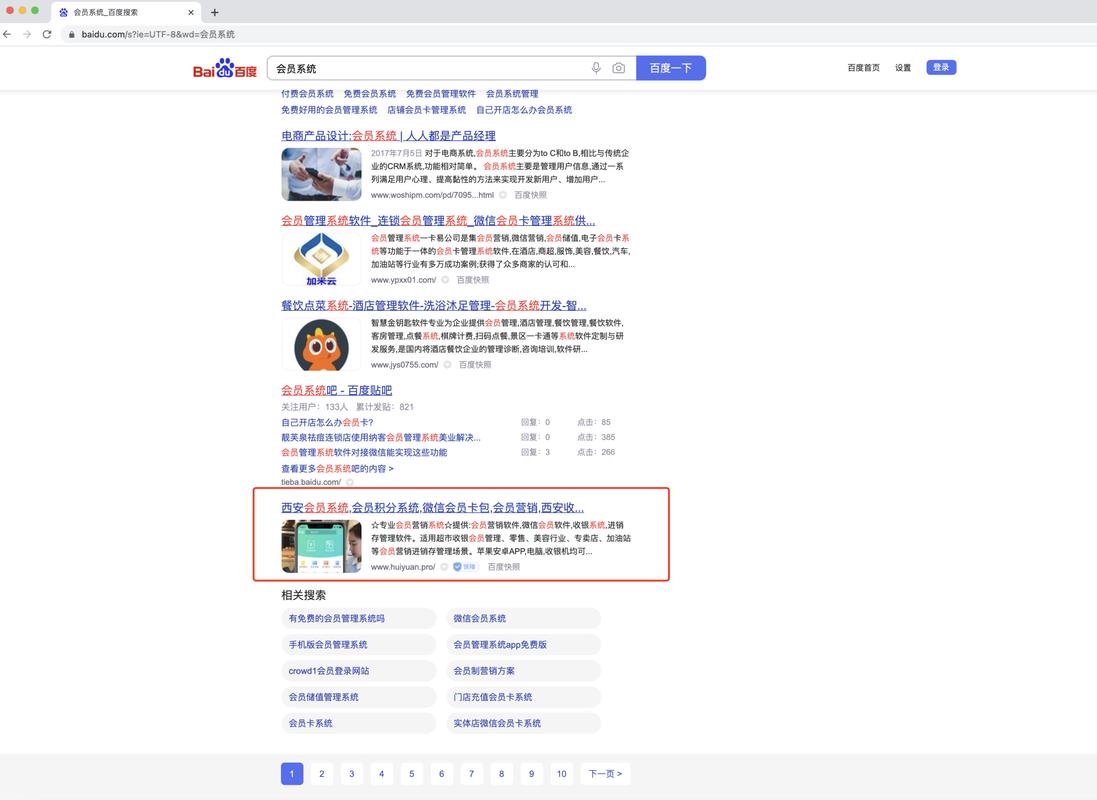Open tieba post 会员管理系统软件对接微信
Viewport: 1097px width, 800px height.
point(364,453)
